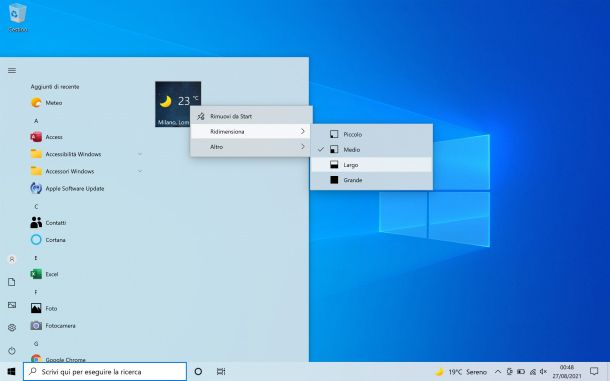Open the Altro submenu
Viewport: 610px width, 381px height.
[251, 147]
